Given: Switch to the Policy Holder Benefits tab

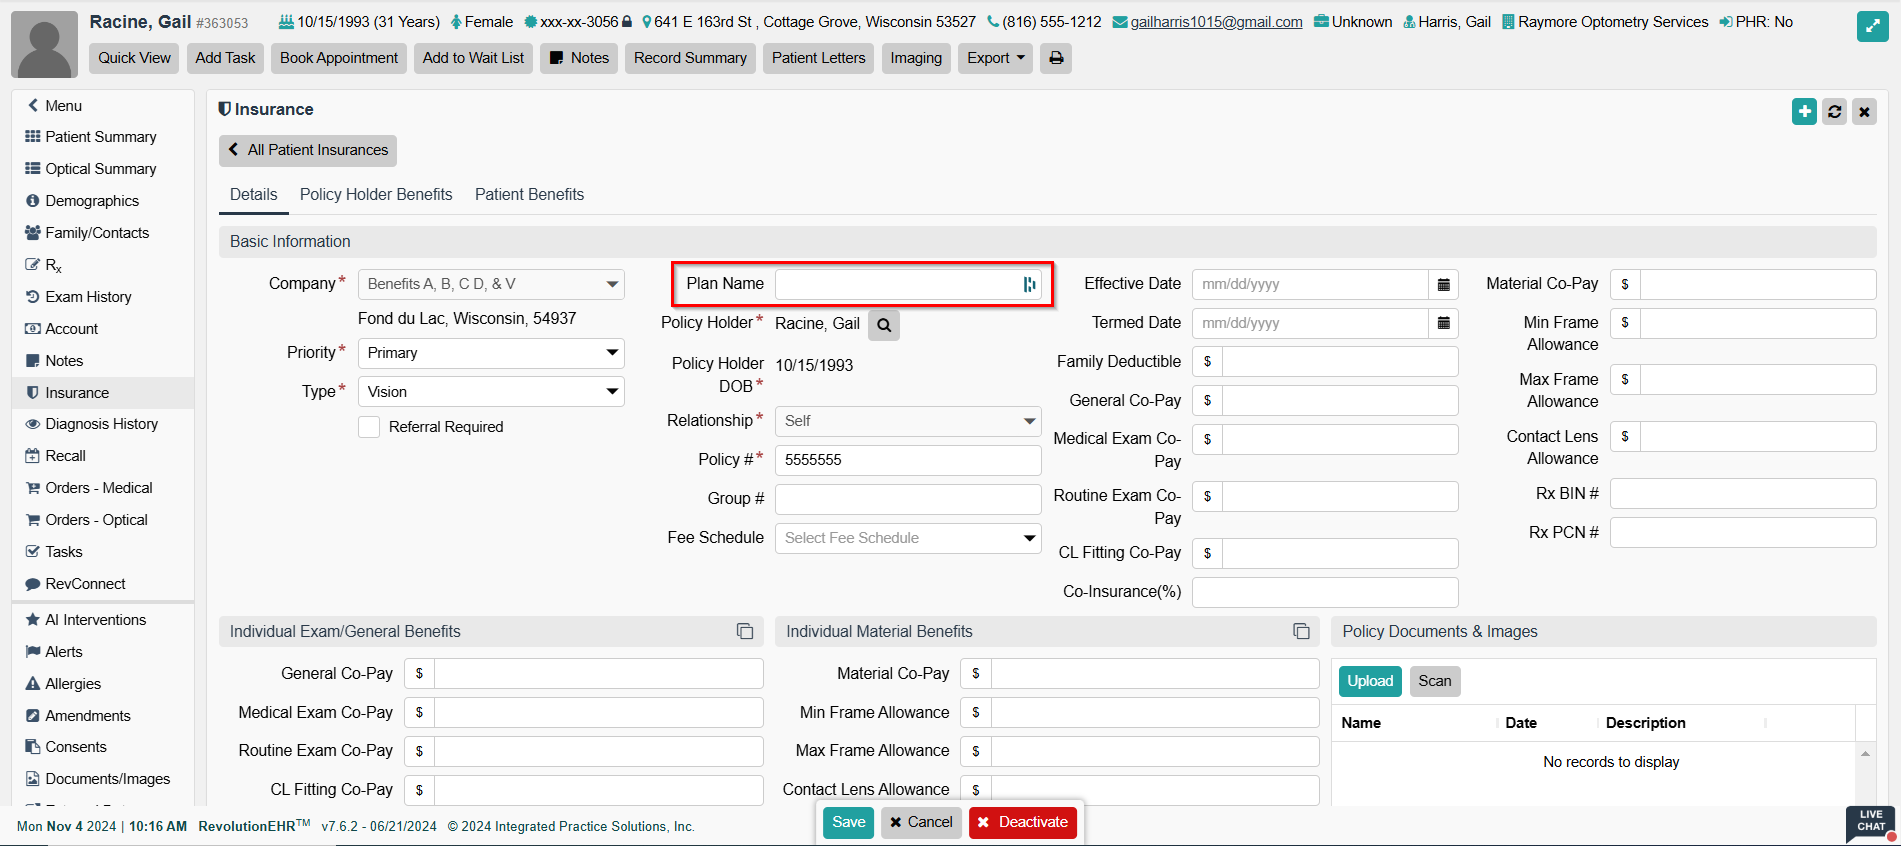Looking at the screenshot, I should [376, 194].
